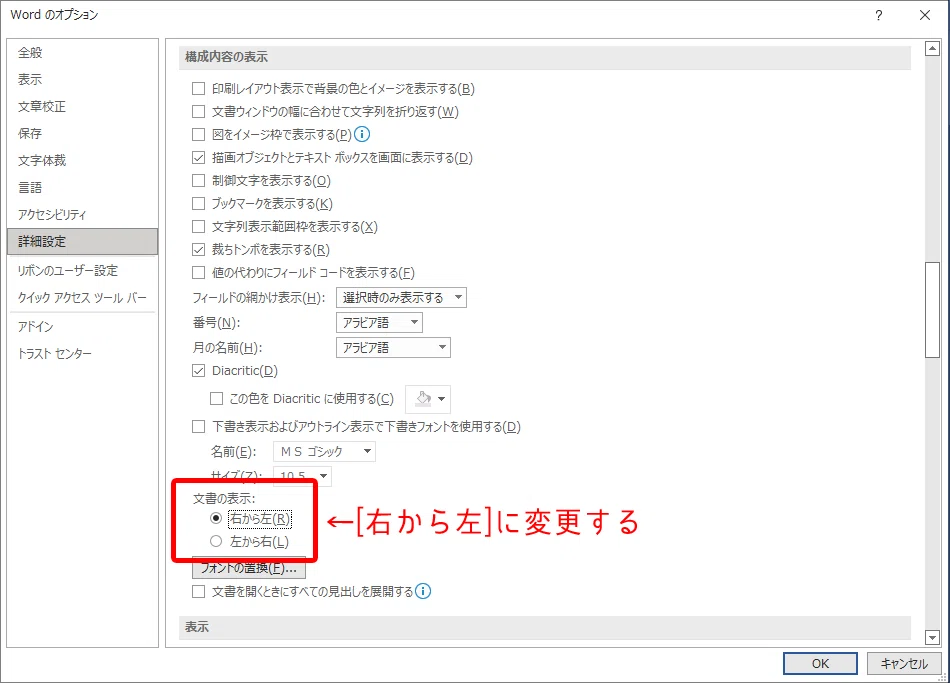Viewport: 950px width, 683px height.
Task: Click info icon beside 図をイメージ枠で表示する
Action: tap(362, 134)
